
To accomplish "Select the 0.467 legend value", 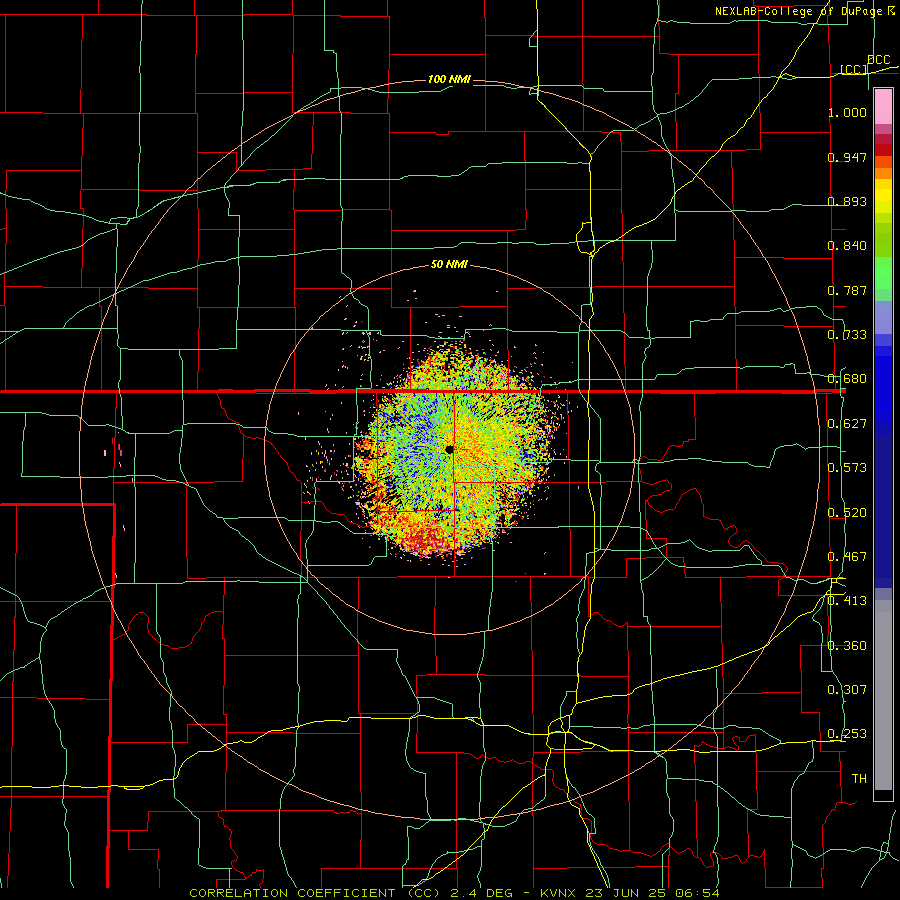I will pyautogui.click(x=847, y=557).
